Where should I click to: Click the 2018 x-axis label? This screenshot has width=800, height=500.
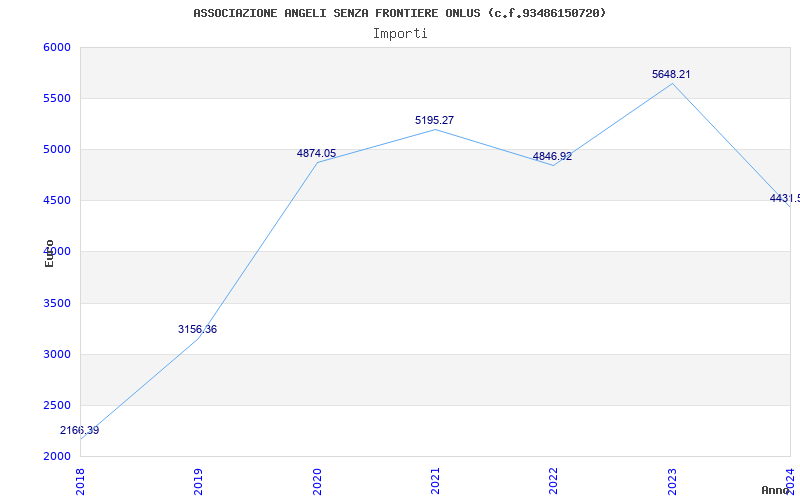pos(80,481)
